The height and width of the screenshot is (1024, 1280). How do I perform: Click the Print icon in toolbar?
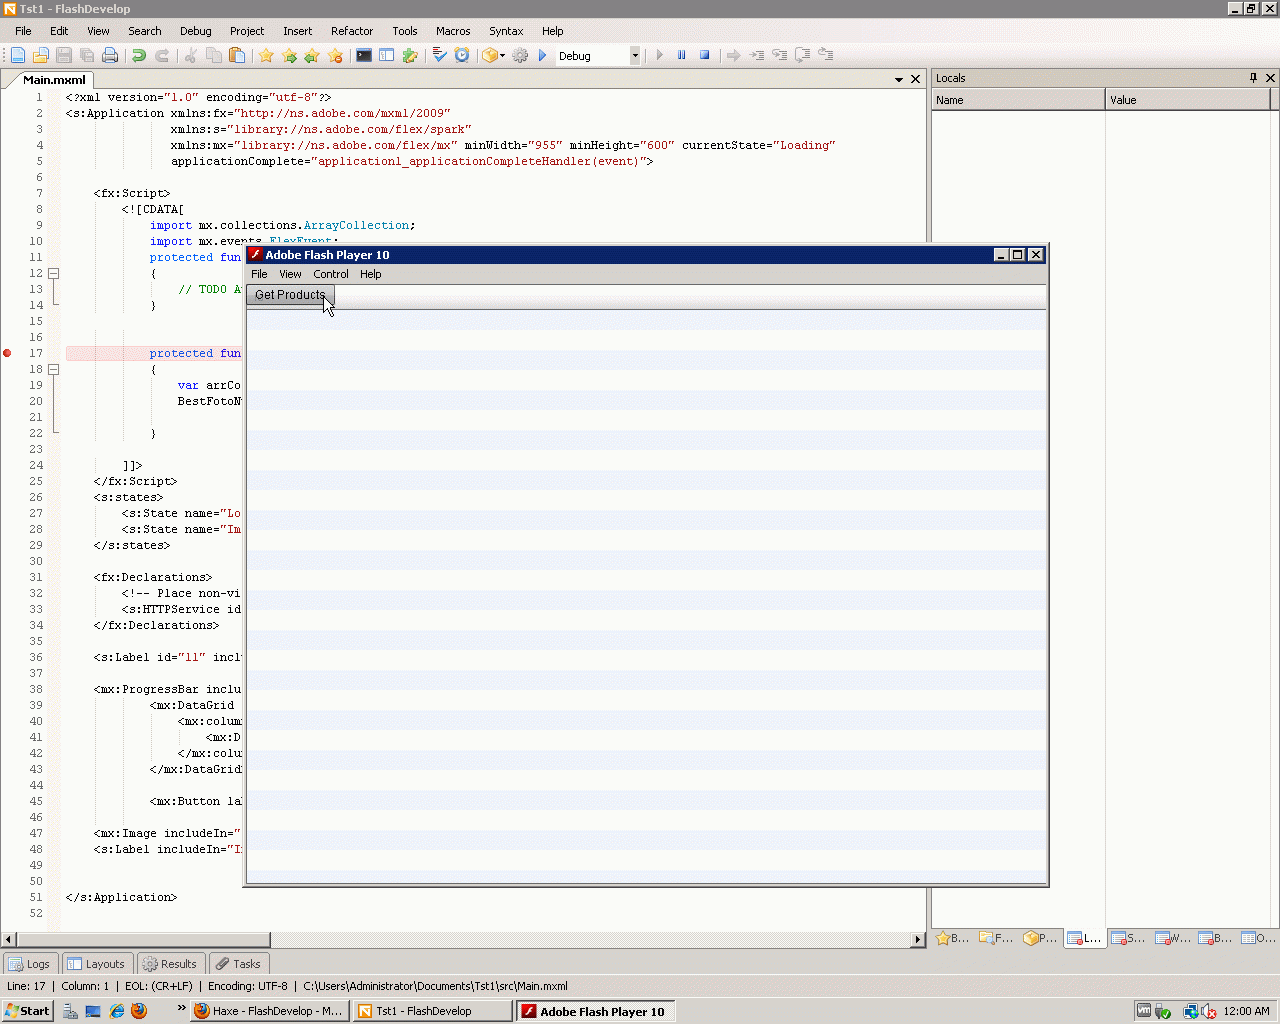(110, 56)
